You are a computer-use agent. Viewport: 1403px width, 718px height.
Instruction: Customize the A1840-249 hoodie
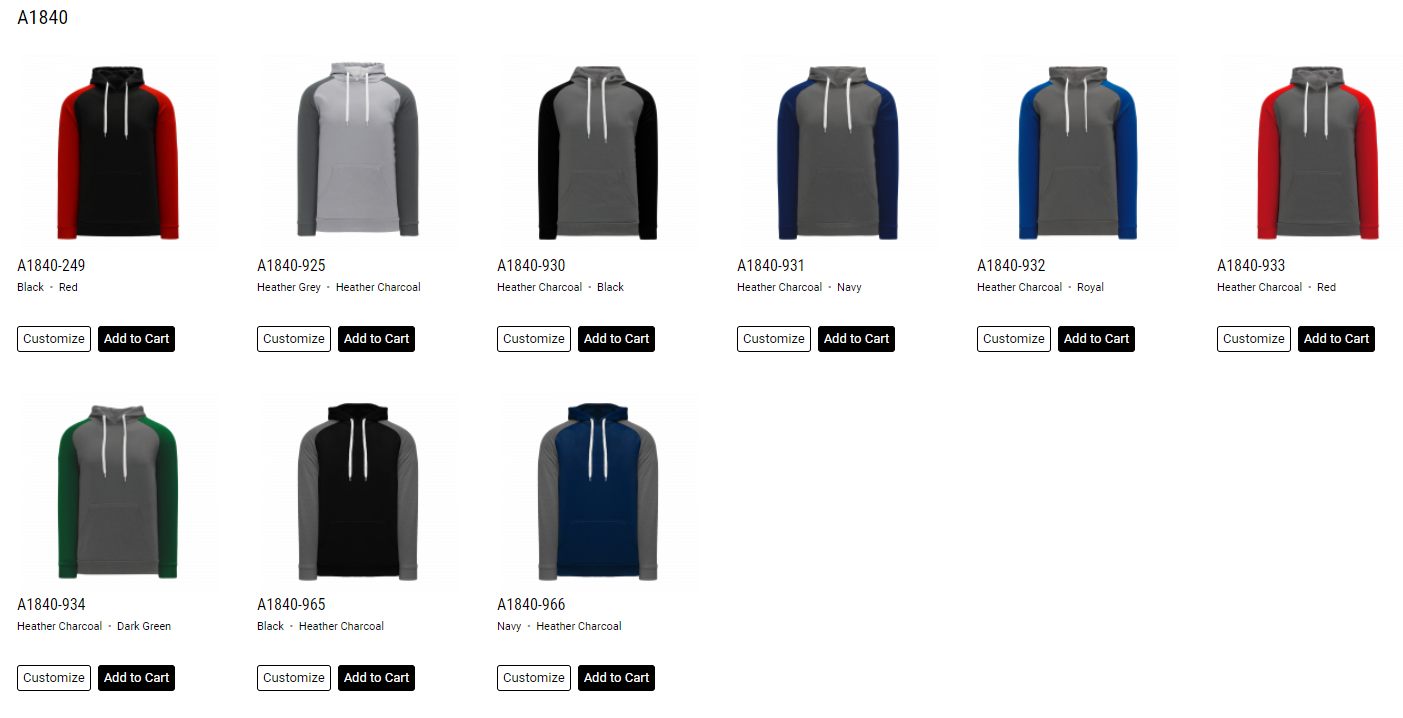pos(54,339)
